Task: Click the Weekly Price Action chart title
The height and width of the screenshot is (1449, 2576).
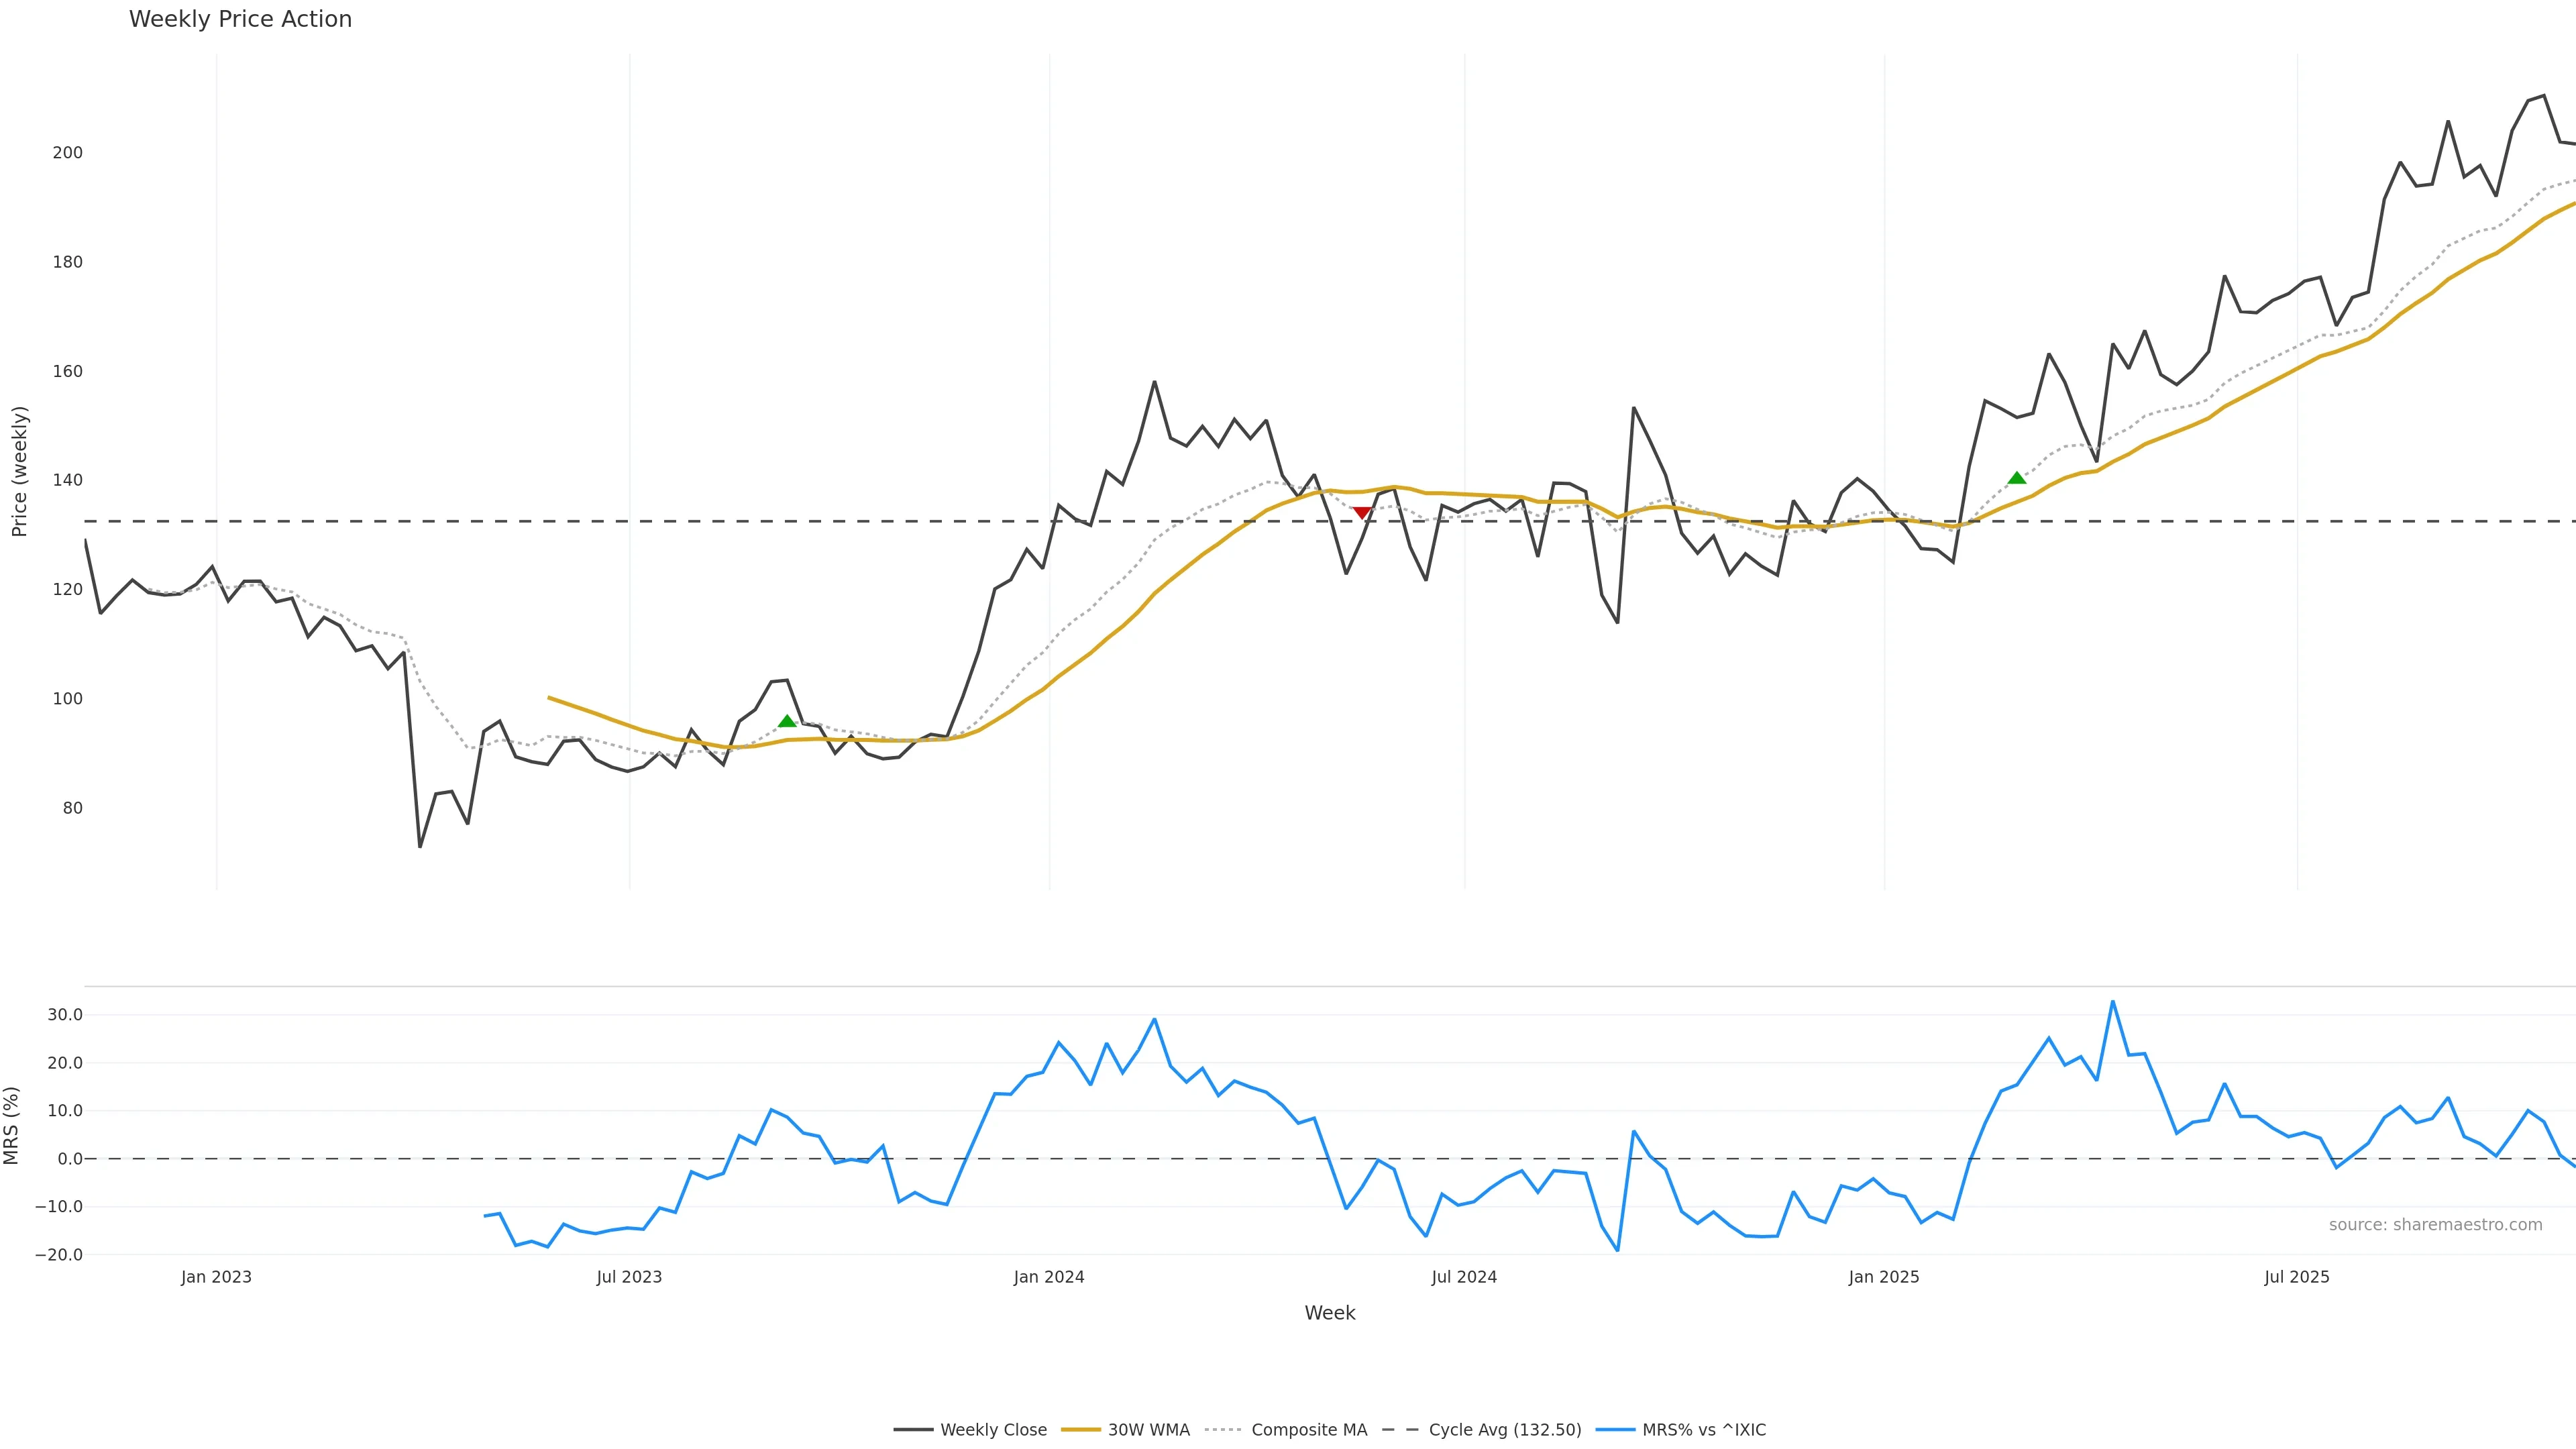Action: point(240,19)
